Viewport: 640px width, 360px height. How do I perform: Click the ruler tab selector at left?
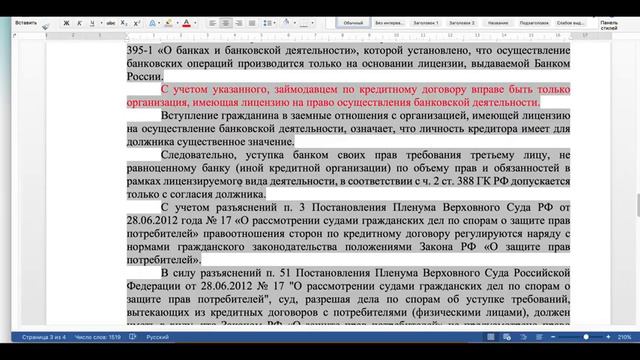pos(15,36)
